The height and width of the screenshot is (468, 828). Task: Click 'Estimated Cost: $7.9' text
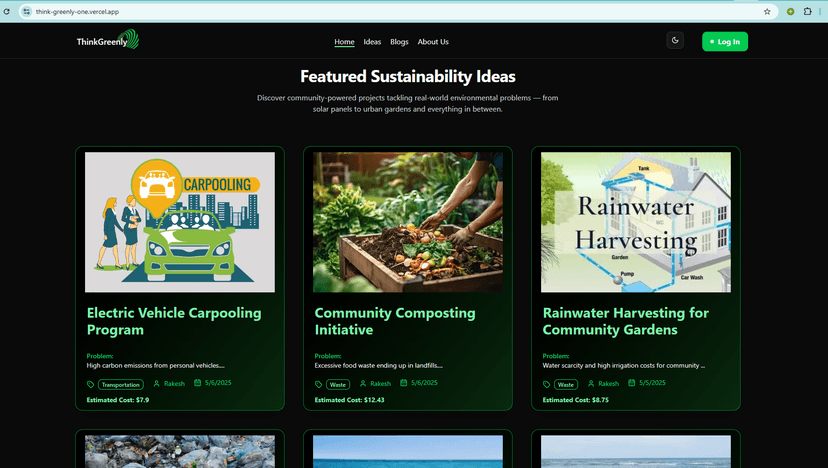click(x=118, y=400)
